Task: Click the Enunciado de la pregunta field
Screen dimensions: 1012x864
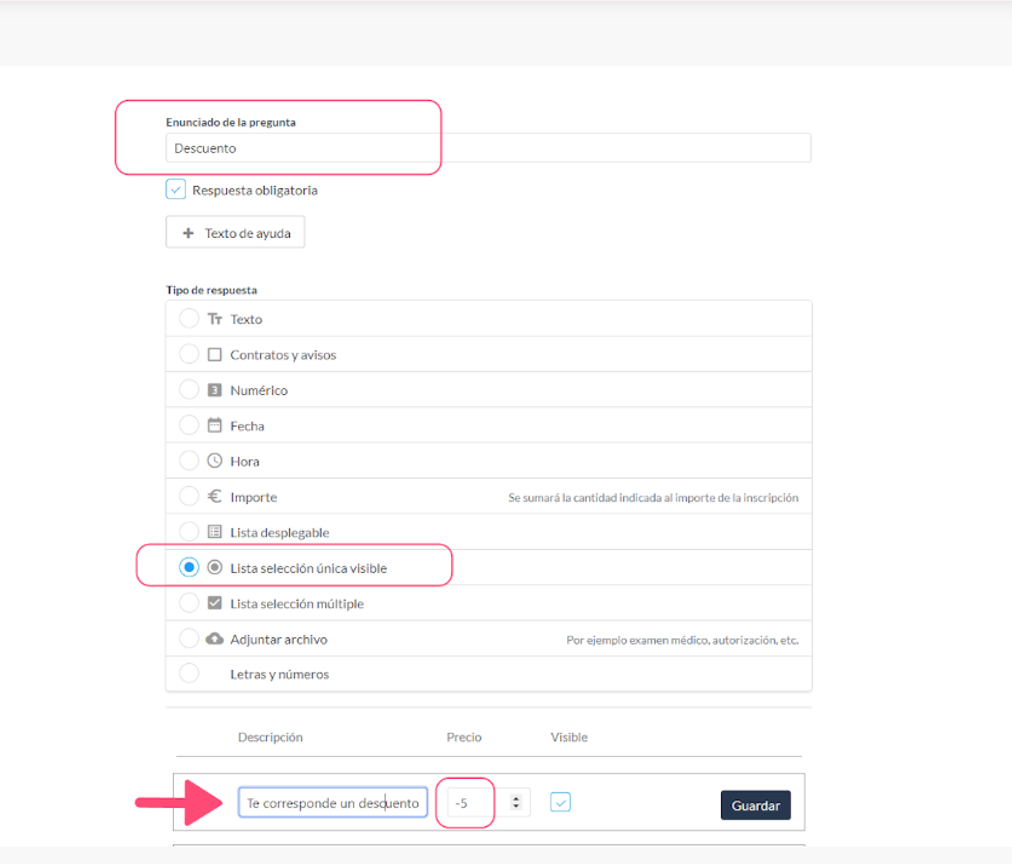Action: tap(488, 148)
